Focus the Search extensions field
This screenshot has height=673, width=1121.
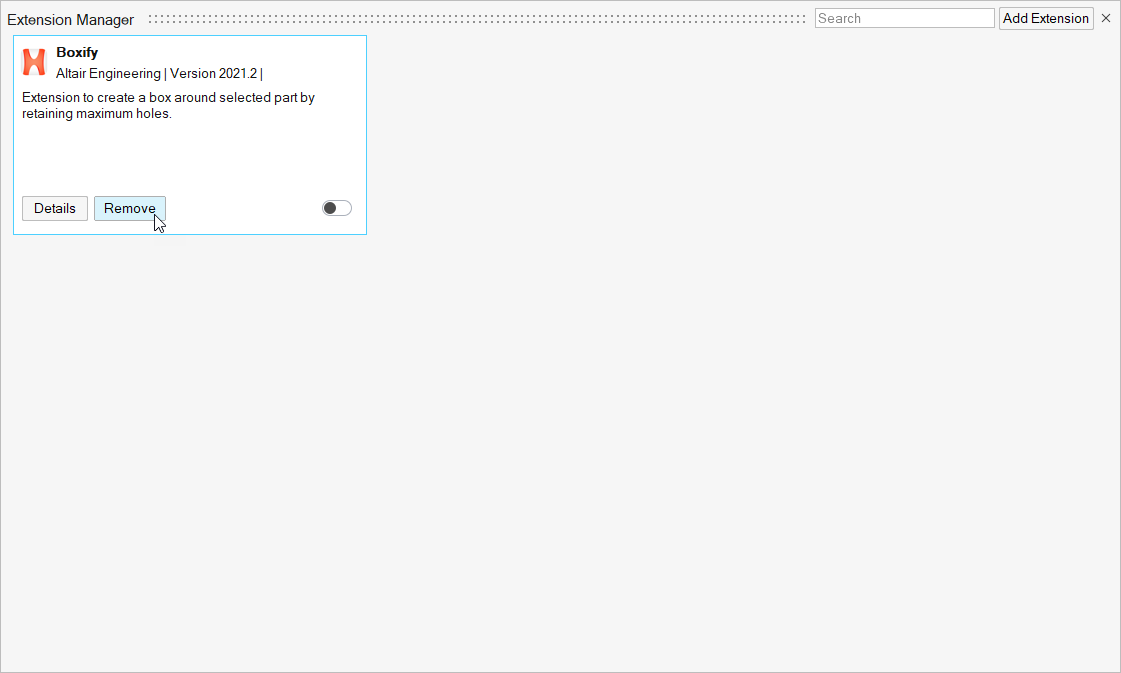tap(904, 18)
